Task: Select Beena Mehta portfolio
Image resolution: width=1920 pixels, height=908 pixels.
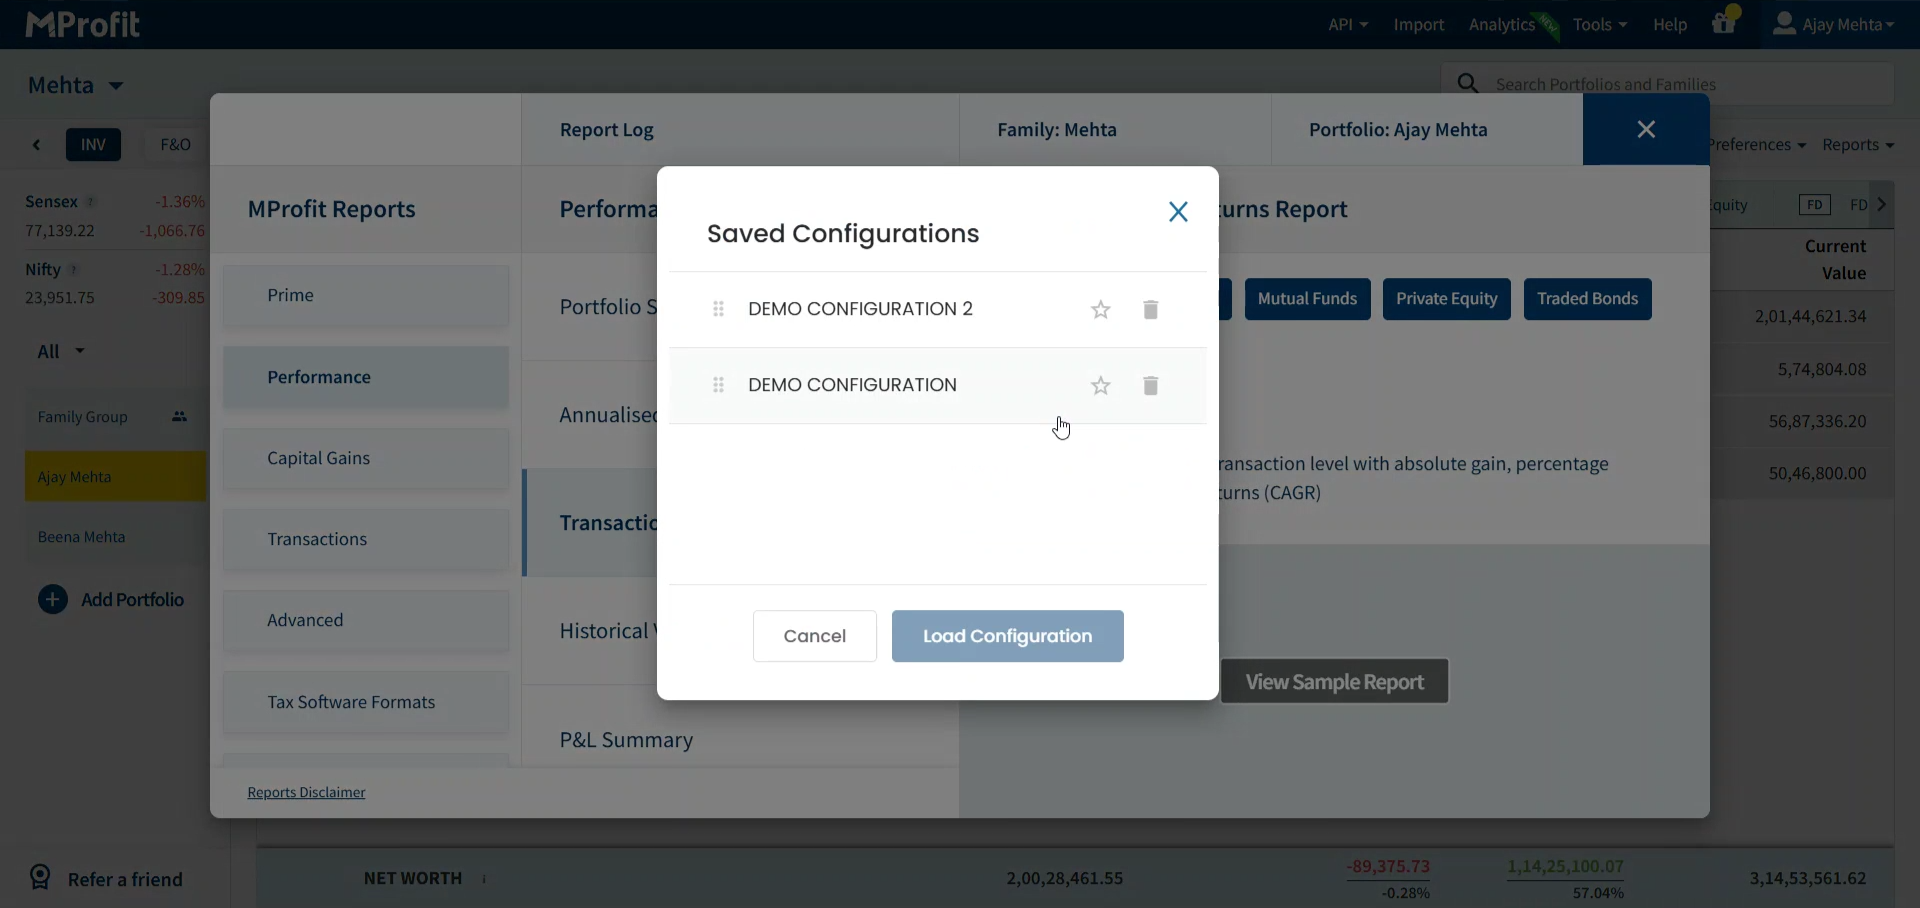Action: (115, 537)
